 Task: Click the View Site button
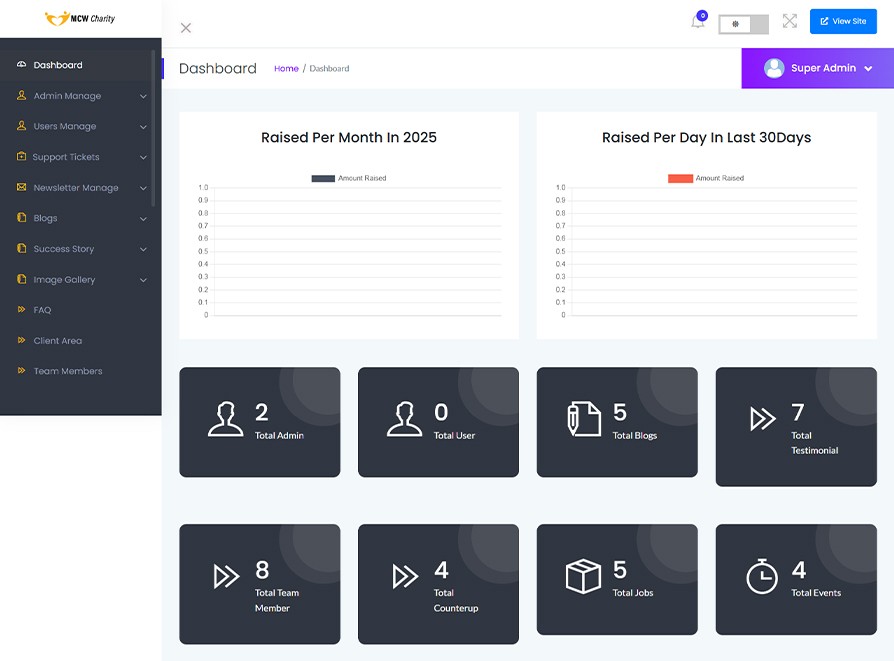tap(842, 21)
